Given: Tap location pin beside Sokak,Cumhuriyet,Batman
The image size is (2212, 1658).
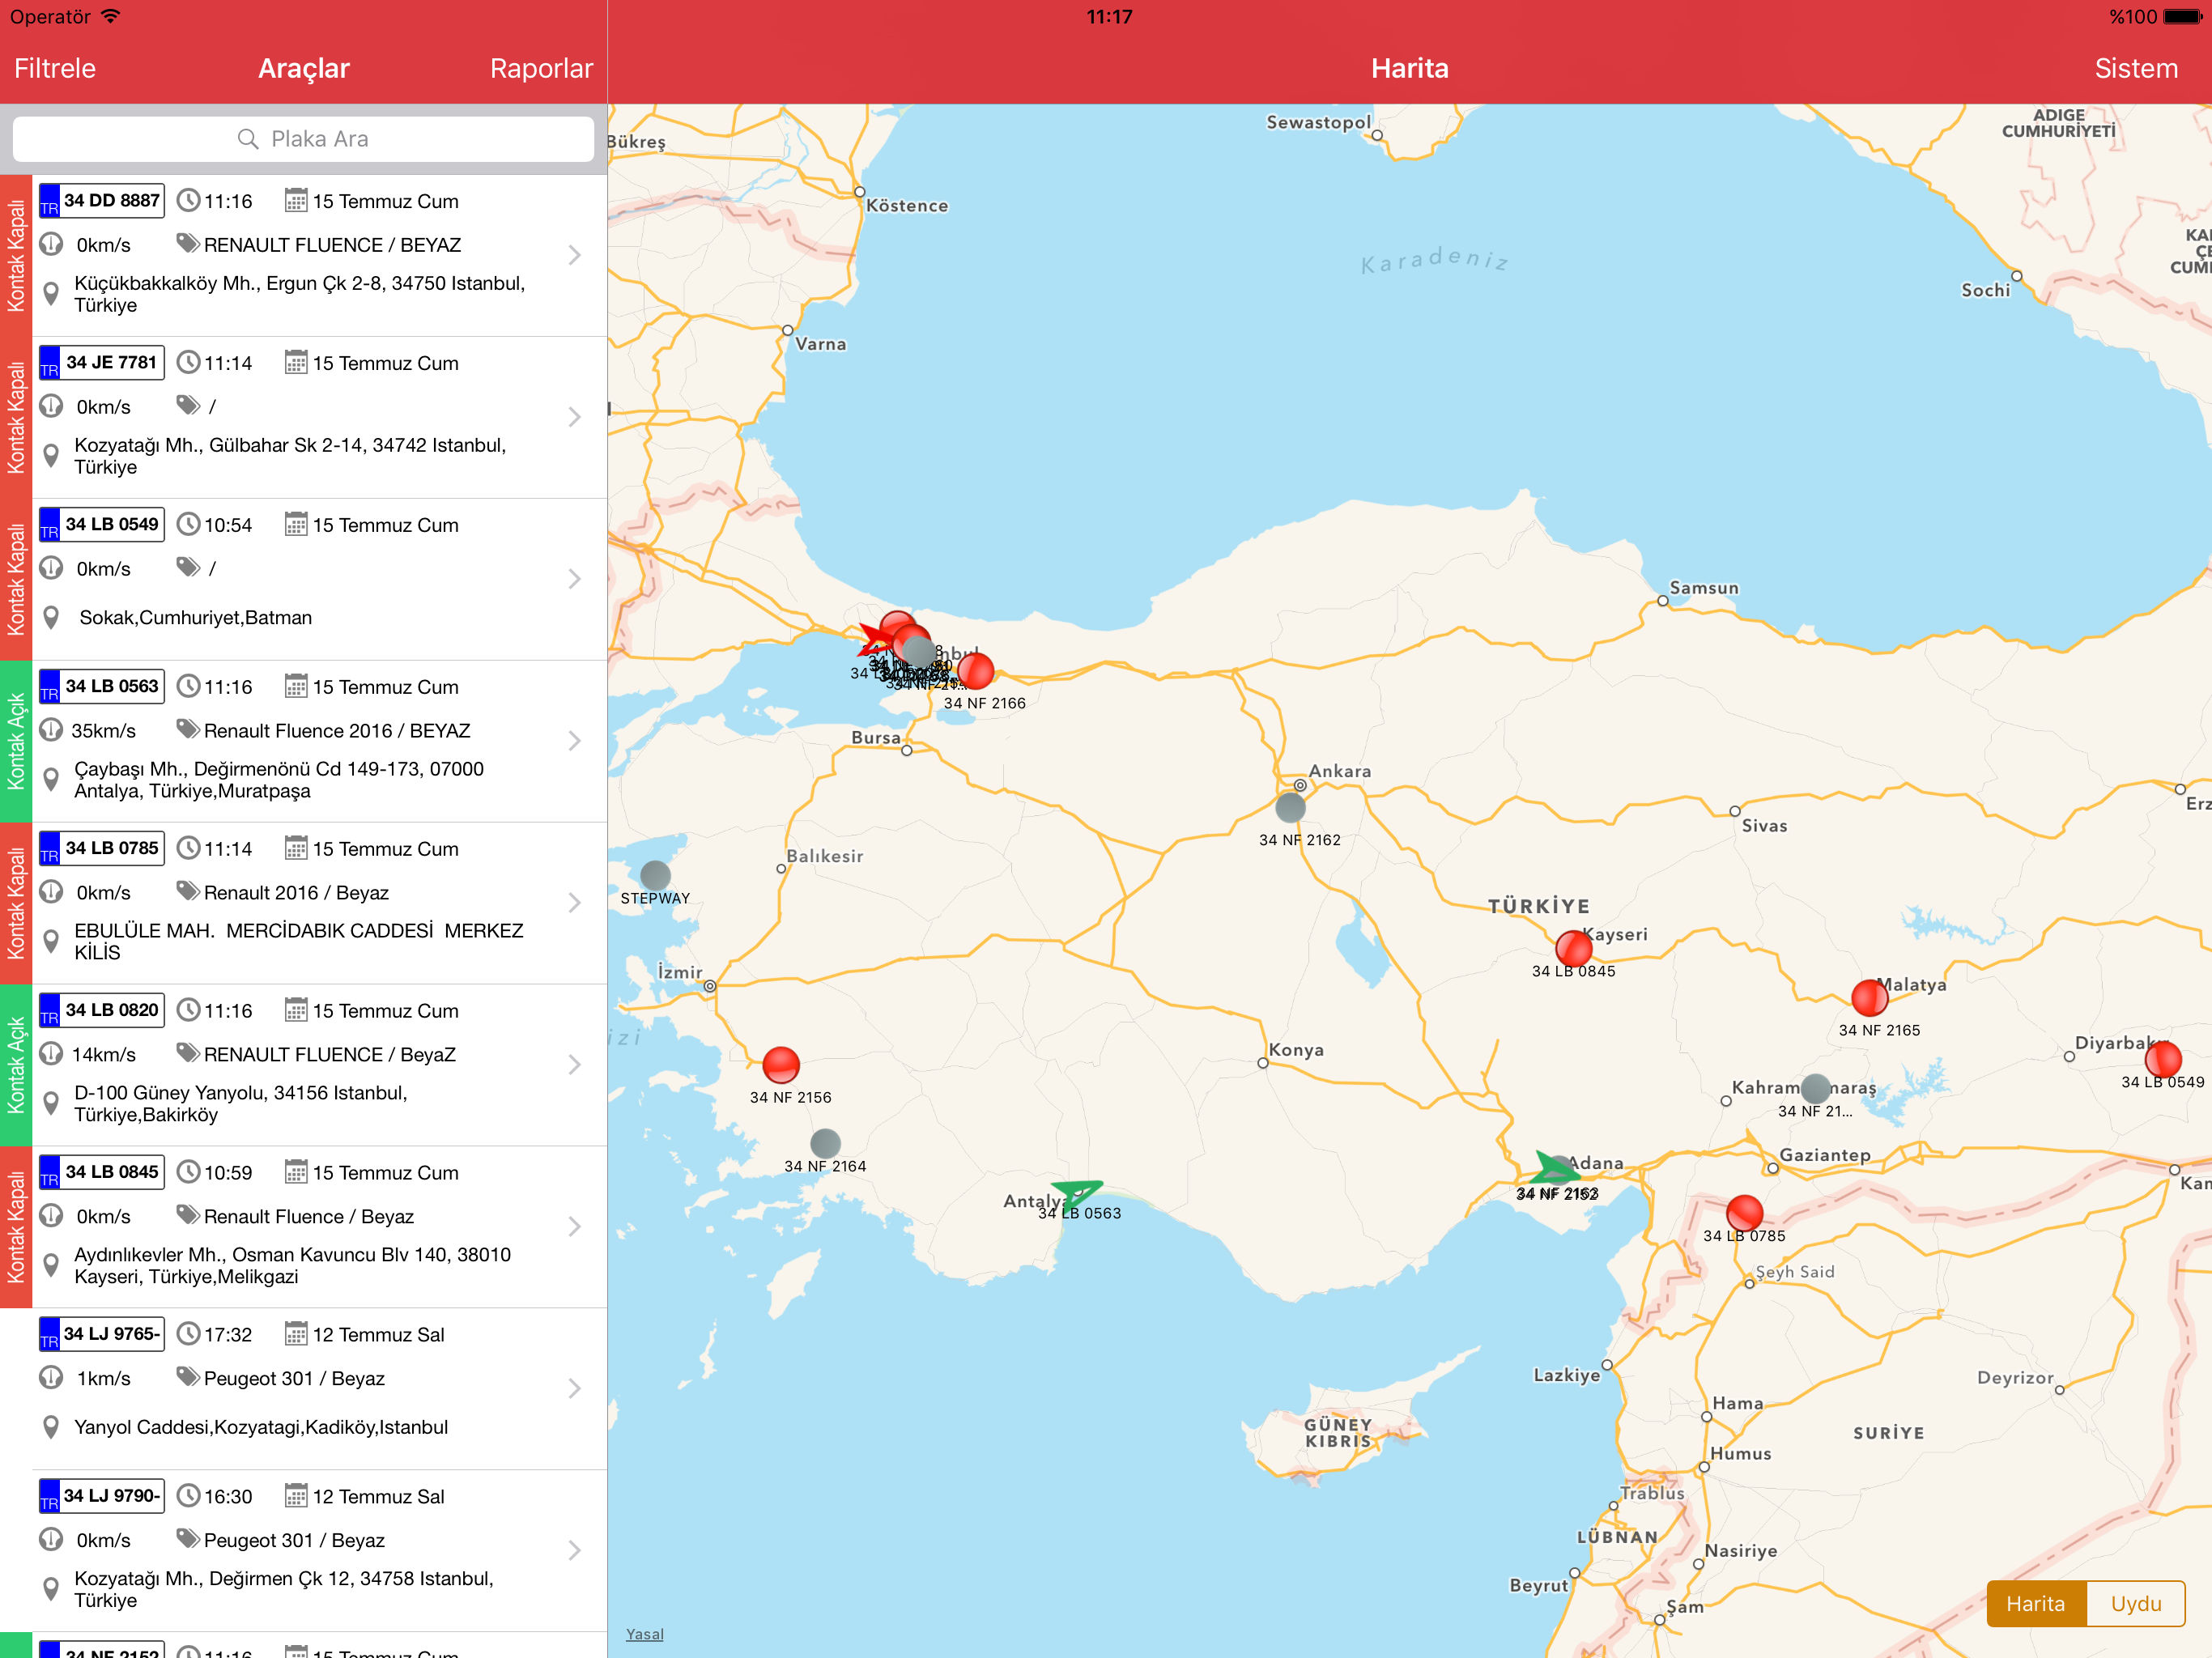Looking at the screenshot, I should (x=51, y=618).
